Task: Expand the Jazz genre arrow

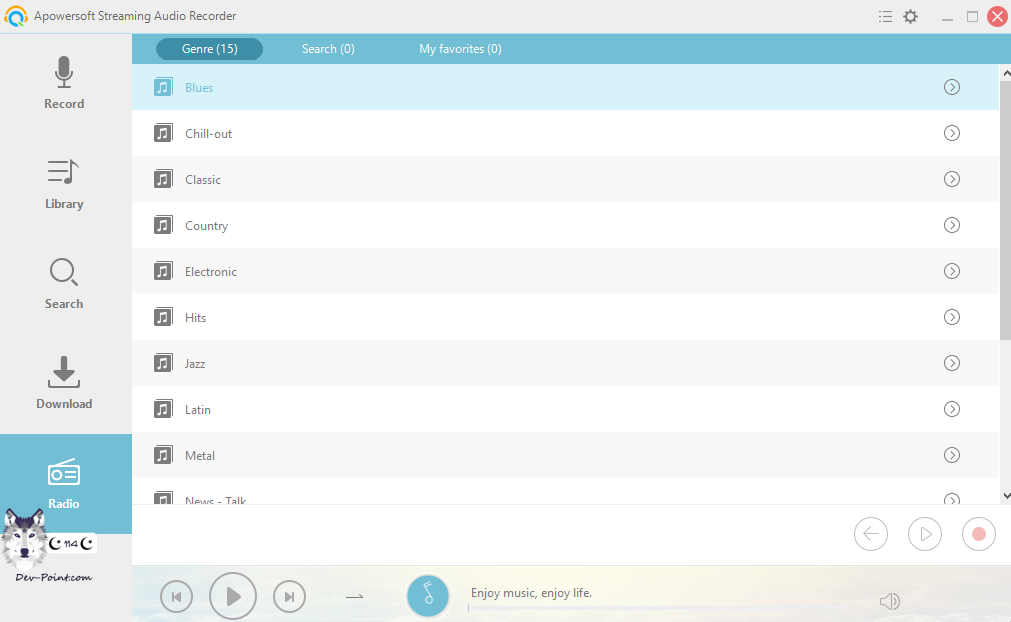Action: pos(952,363)
